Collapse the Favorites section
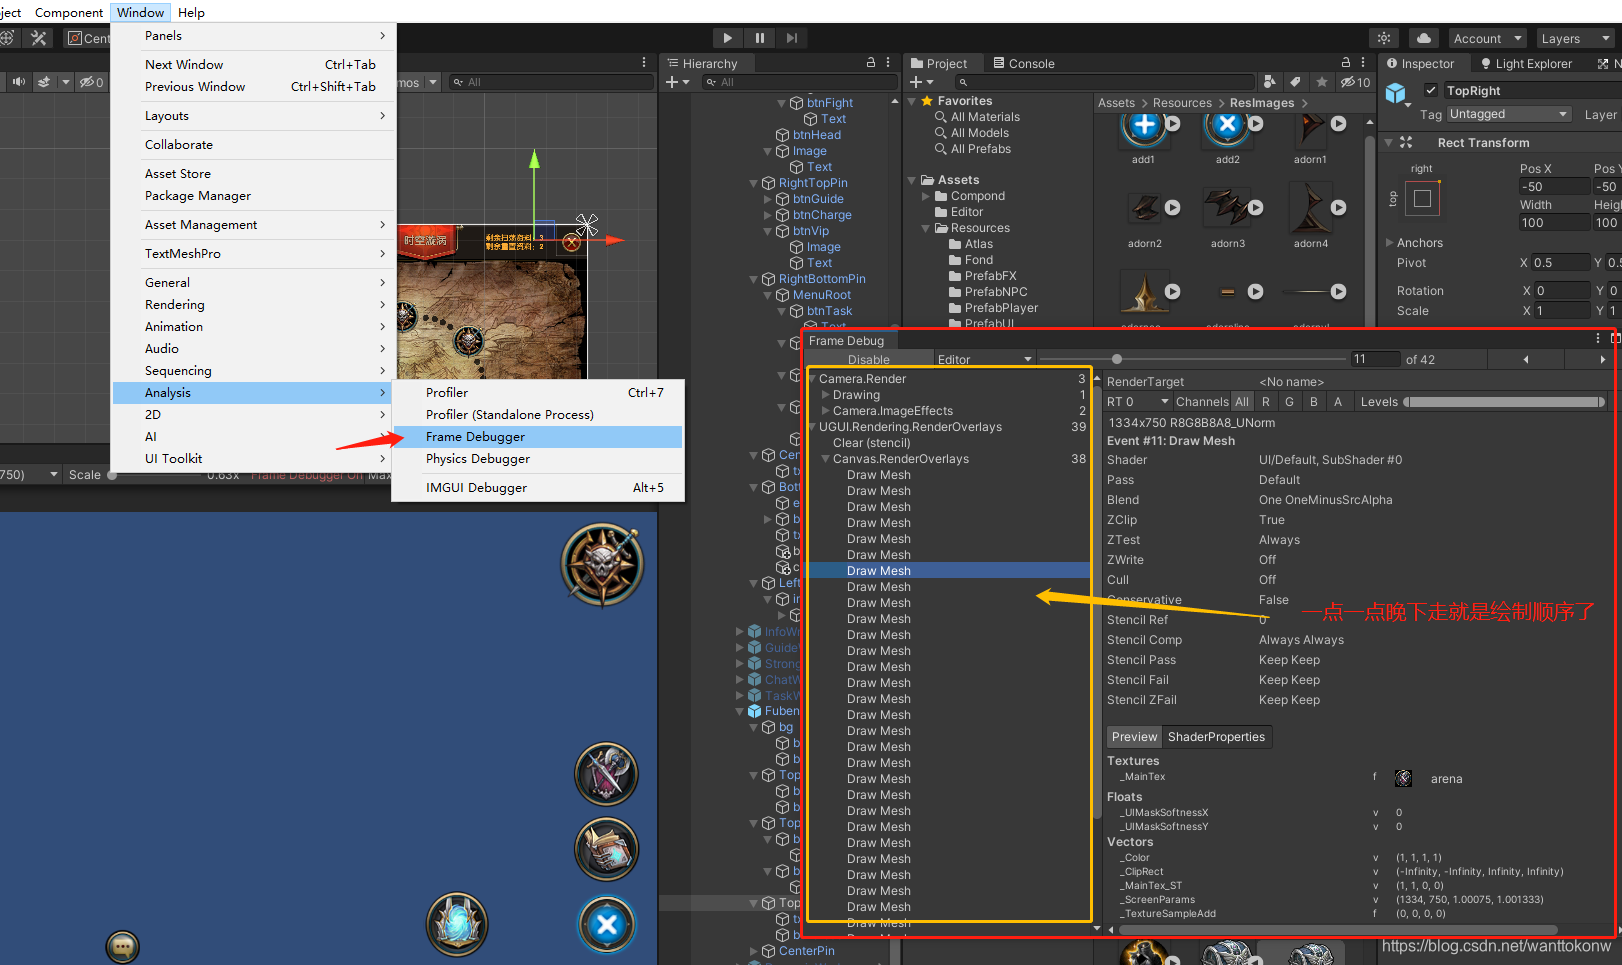This screenshot has height=965, width=1622. [912, 101]
